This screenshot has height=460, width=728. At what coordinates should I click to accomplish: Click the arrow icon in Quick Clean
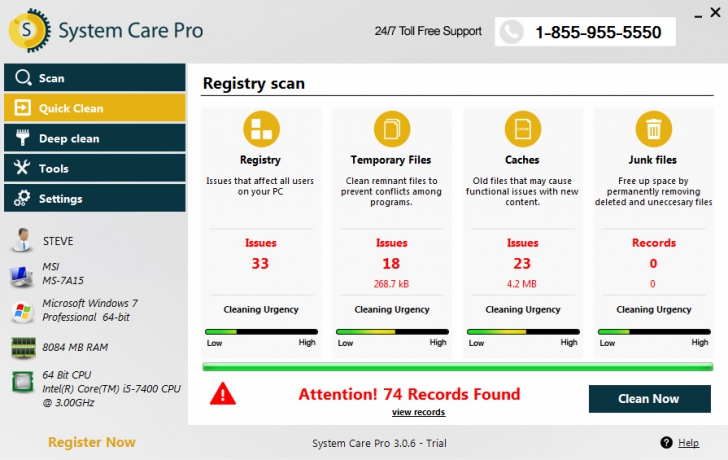point(22,108)
